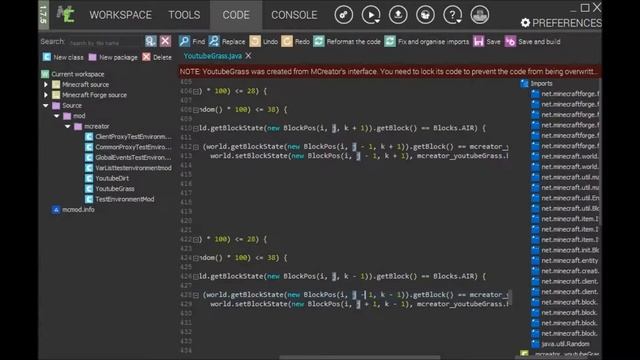Screen dimensions: 640x360
Task: Click the file search input field
Action: tap(105, 42)
